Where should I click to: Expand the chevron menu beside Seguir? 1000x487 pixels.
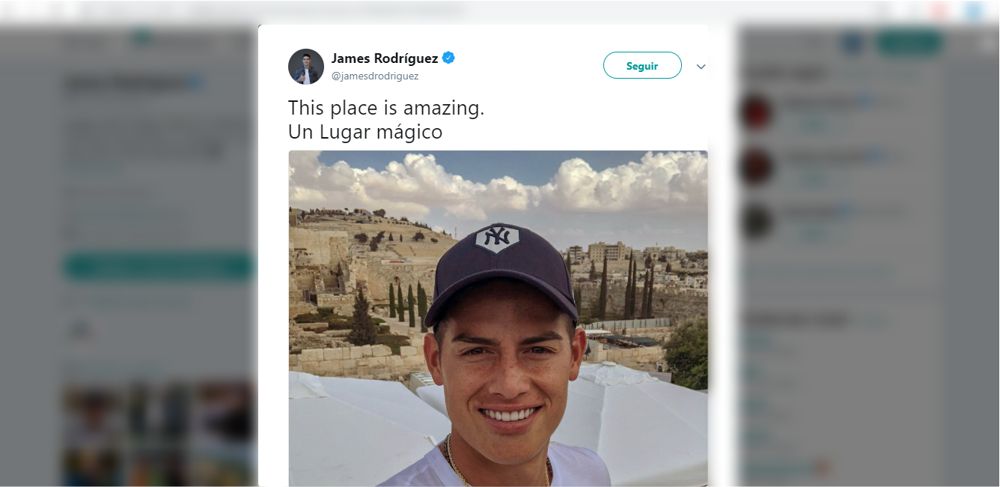701,66
